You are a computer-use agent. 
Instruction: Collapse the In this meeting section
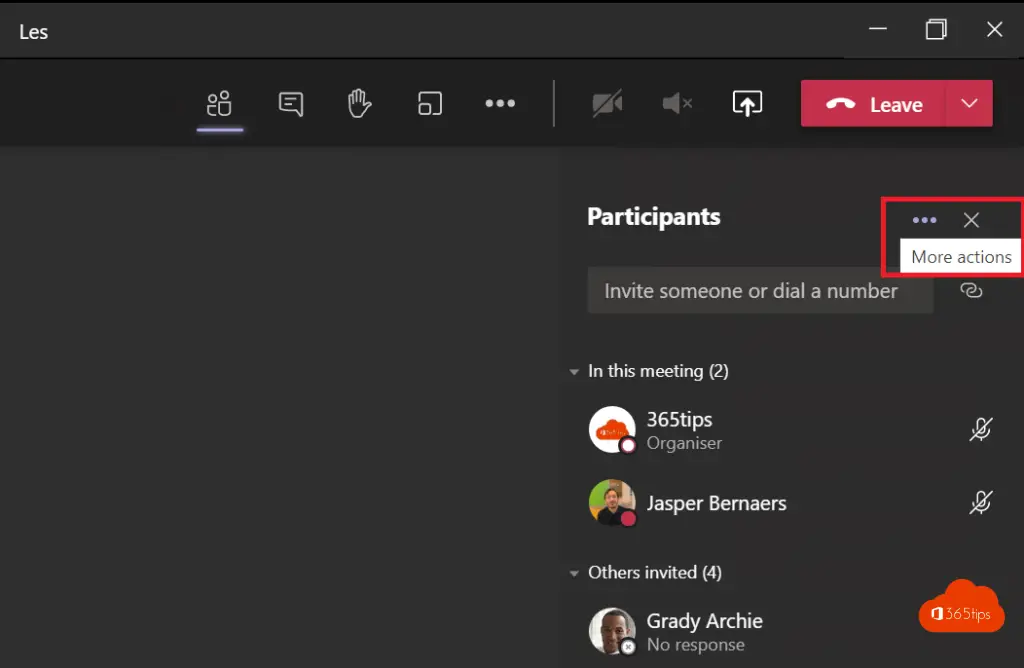574,372
